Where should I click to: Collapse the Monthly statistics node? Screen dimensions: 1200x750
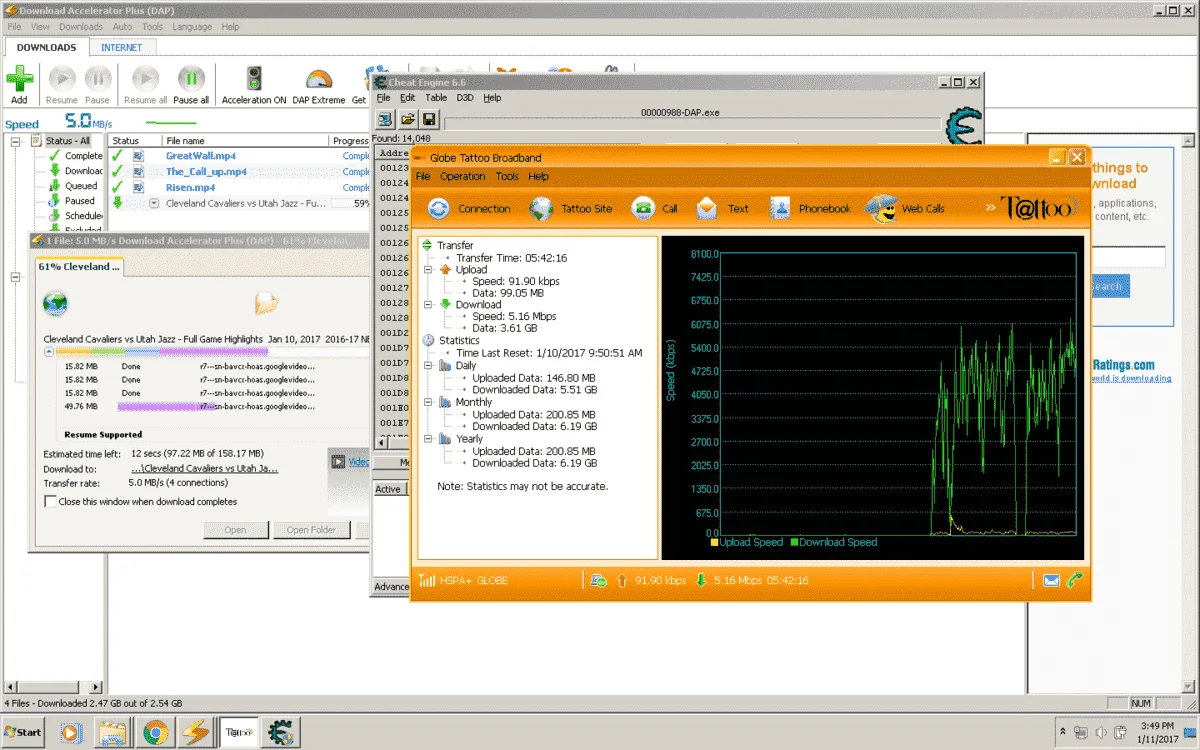pyautogui.click(x=428, y=402)
